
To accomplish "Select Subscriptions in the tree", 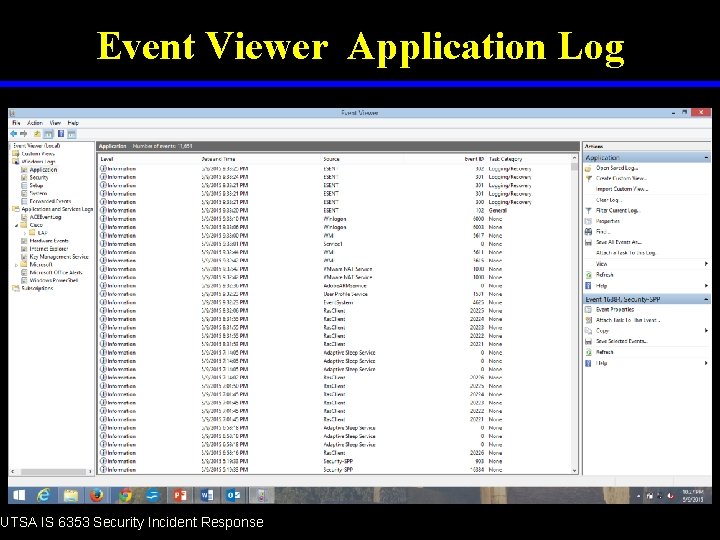I will pos(37,288).
